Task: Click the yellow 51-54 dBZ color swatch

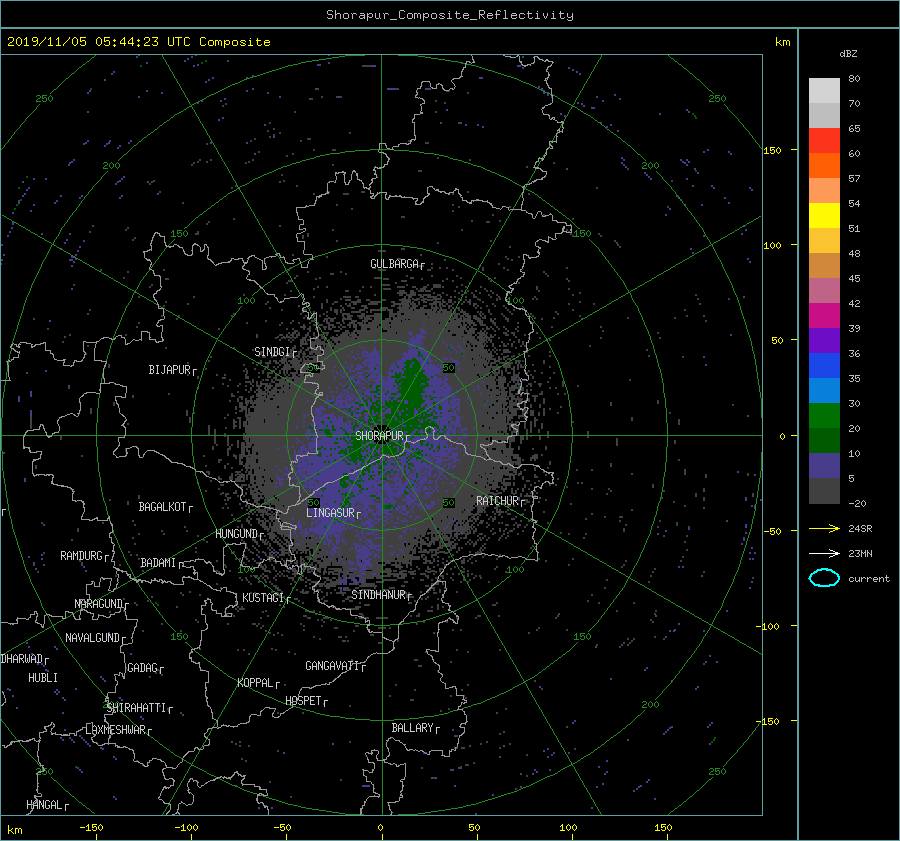Action: click(824, 216)
